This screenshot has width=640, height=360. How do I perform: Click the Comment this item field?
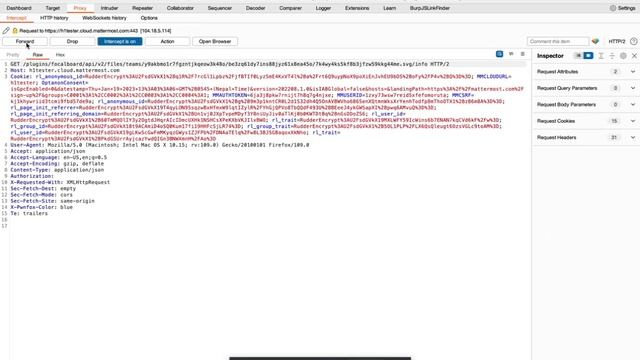click(558, 41)
